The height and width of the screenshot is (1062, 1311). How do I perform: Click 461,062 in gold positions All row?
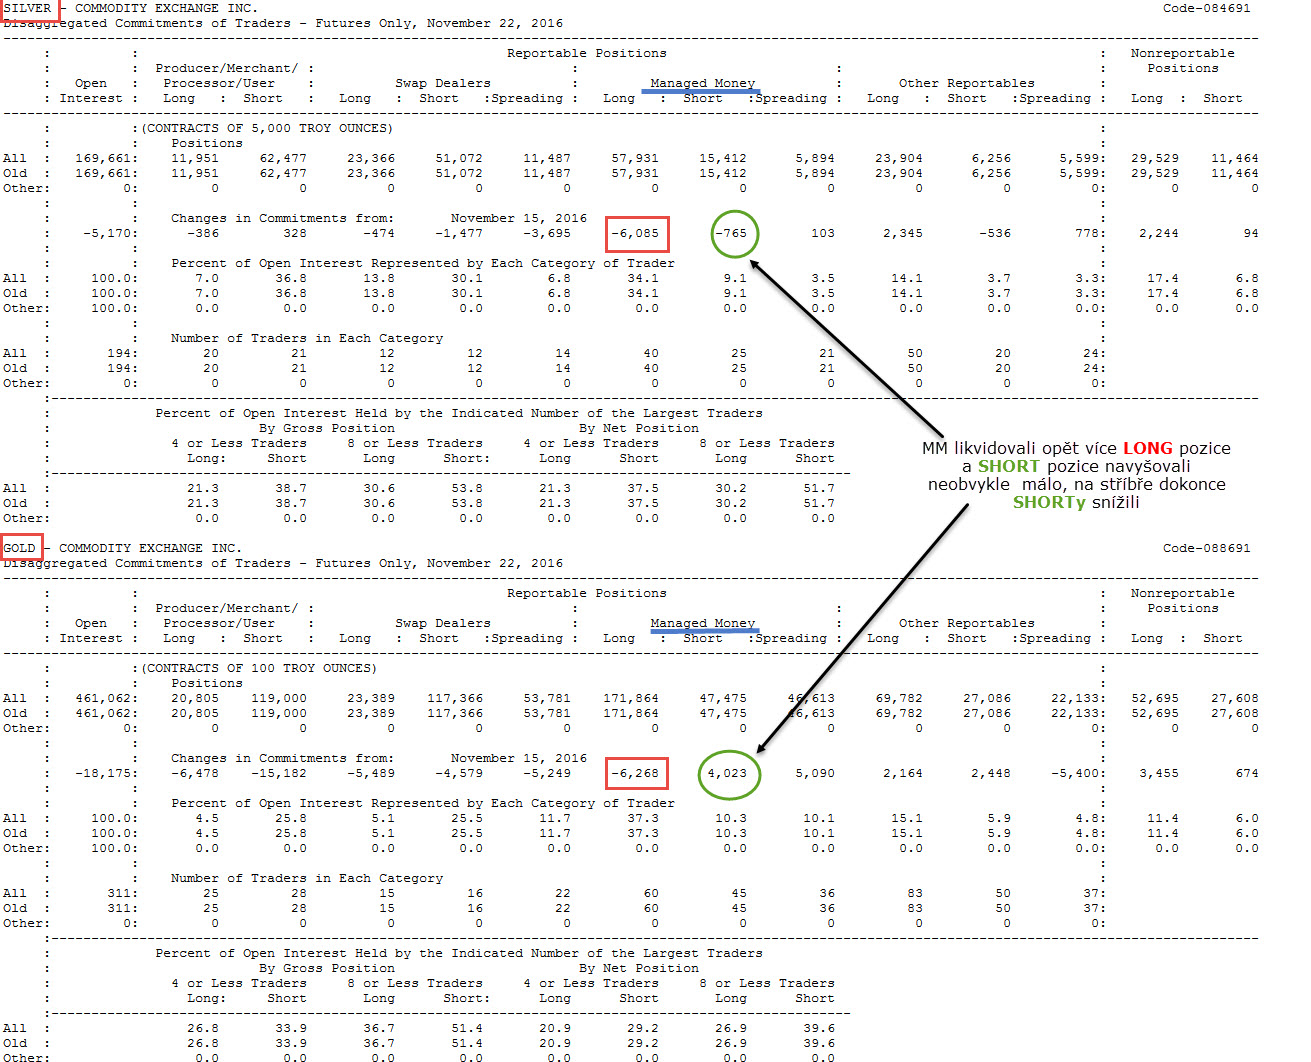(x=102, y=698)
